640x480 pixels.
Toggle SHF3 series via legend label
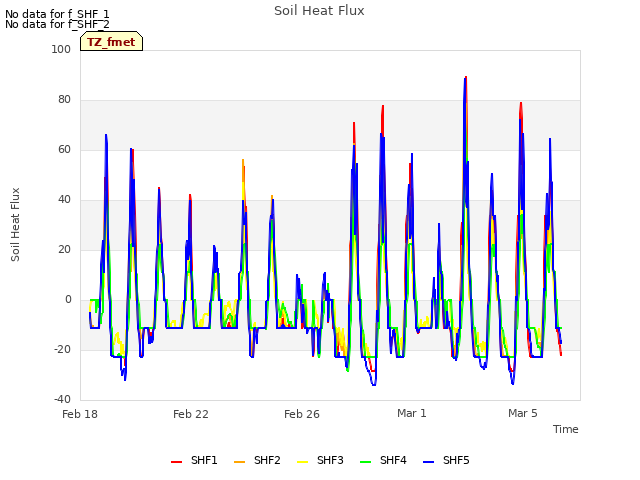tap(330, 460)
